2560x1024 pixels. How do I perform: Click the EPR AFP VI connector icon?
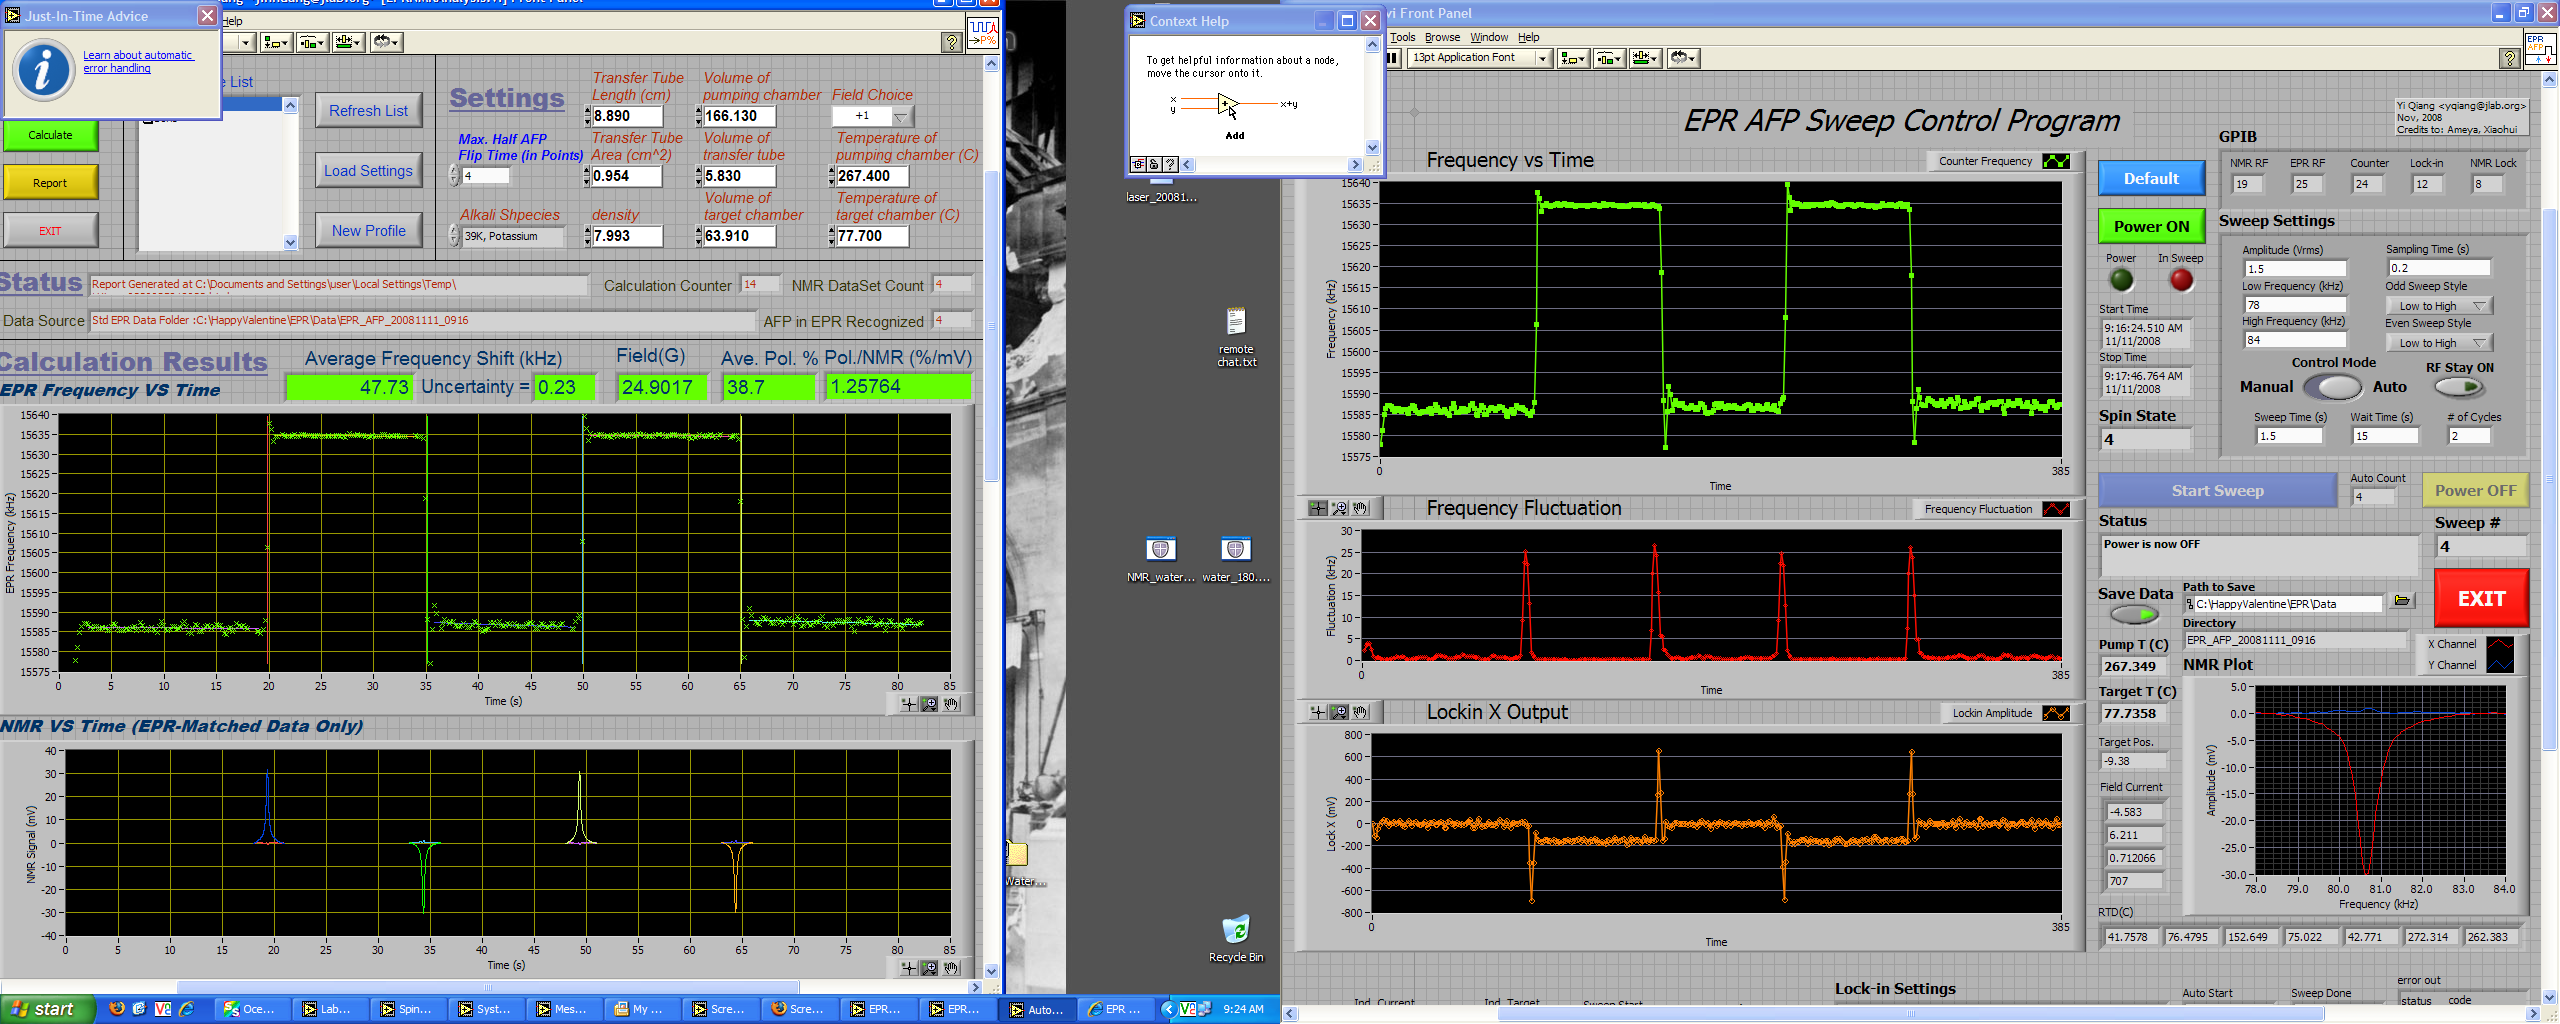[2539, 49]
